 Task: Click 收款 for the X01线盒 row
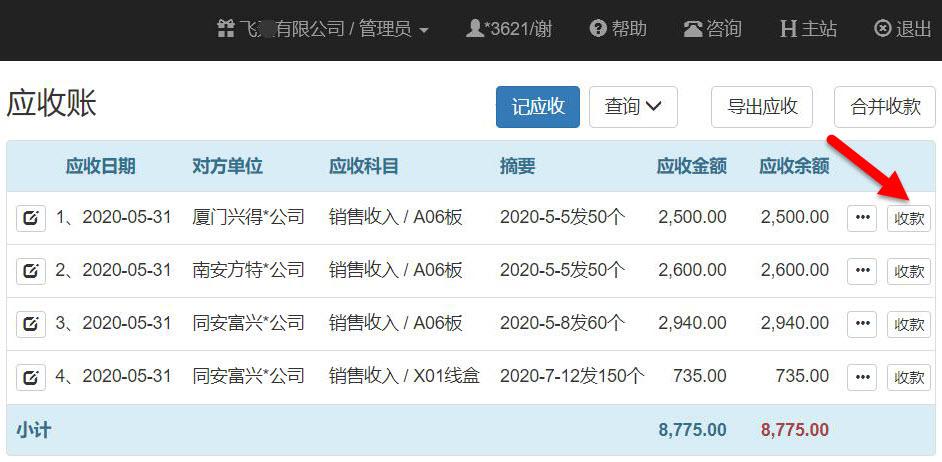[909, 377]
